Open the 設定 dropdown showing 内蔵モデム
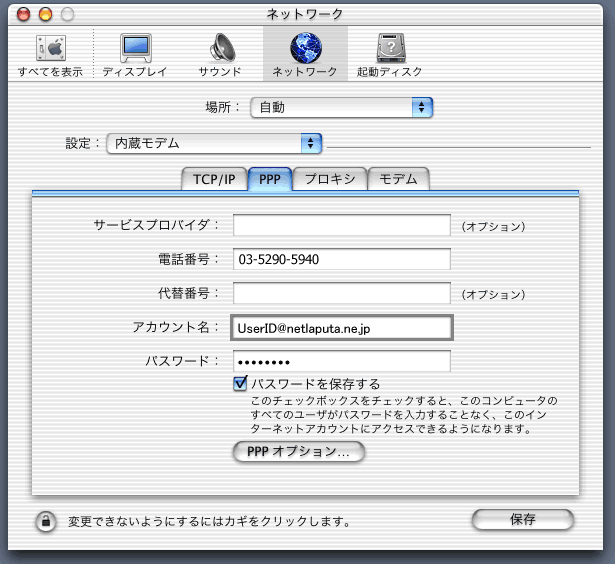The image size is (615, 564). [x=214, y=144]
